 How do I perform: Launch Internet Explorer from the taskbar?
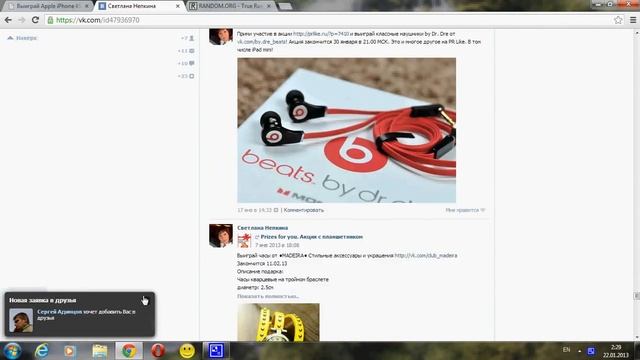click(41, 351)
